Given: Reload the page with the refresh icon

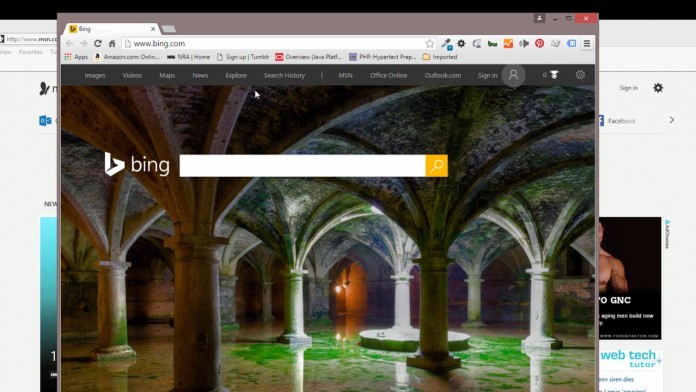Looking at the screenshot, I should (x=98, y=44).
